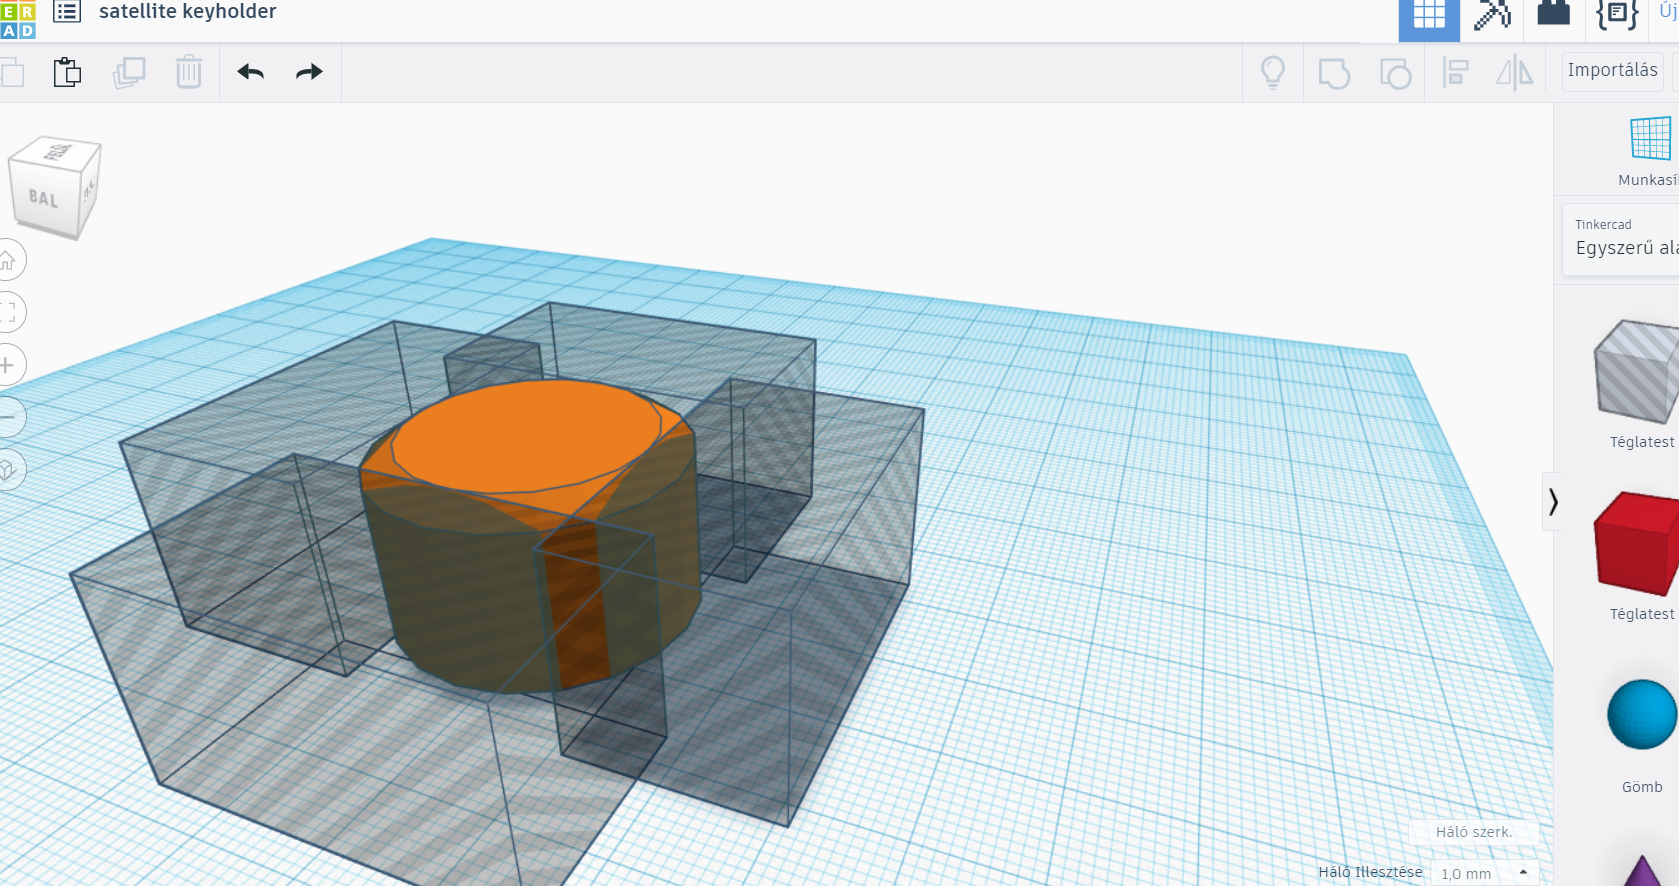Click the Duplicate icon
This screenshot has width=1679, height=886.
tap(129, 73)
